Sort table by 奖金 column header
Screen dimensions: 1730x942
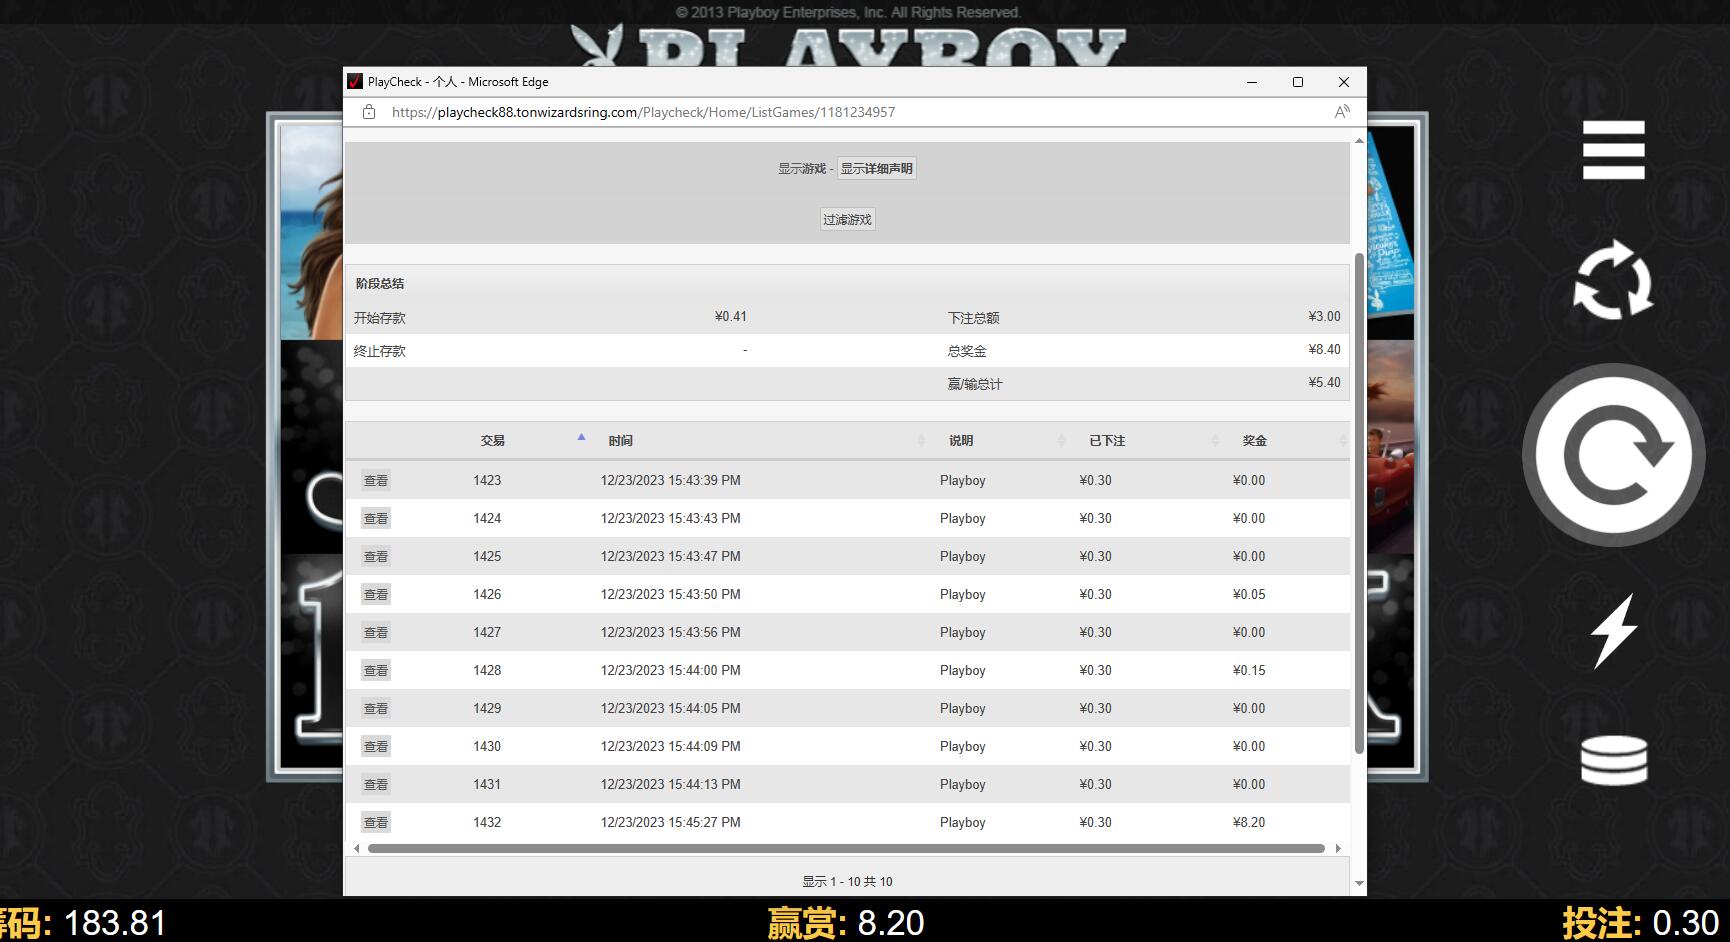1254,440
